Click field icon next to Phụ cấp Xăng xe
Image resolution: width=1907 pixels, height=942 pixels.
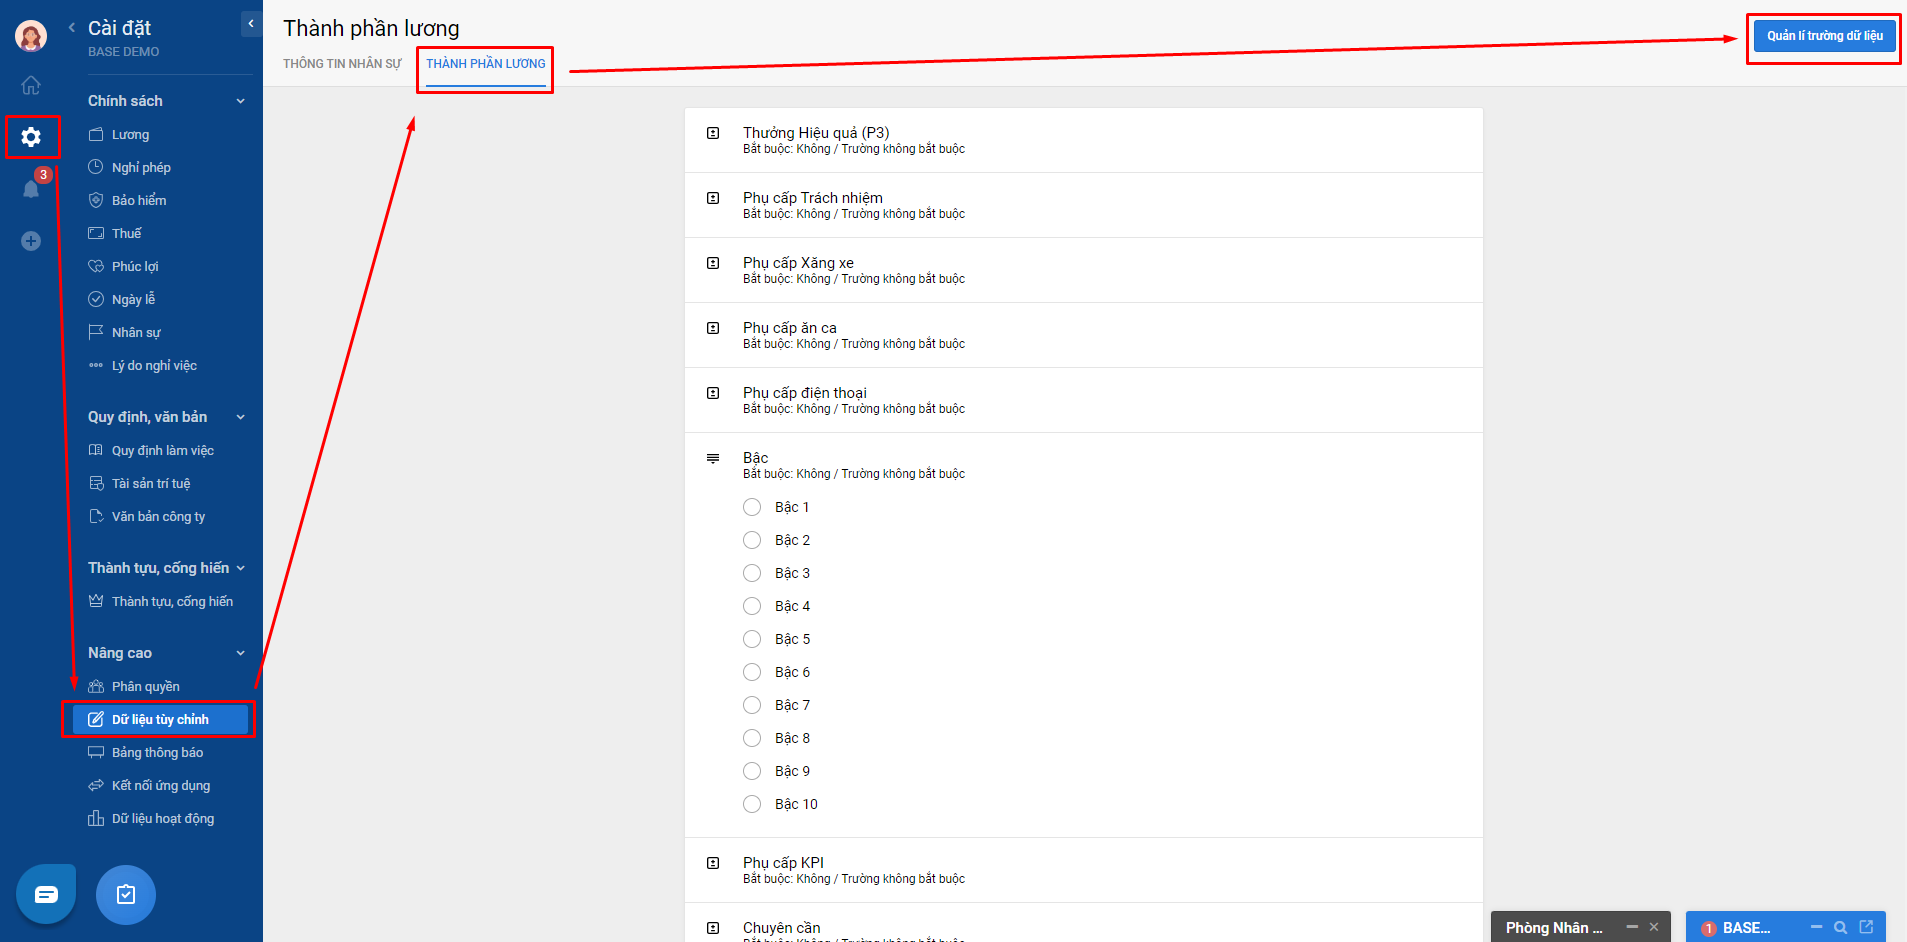(x=713, y=263)
